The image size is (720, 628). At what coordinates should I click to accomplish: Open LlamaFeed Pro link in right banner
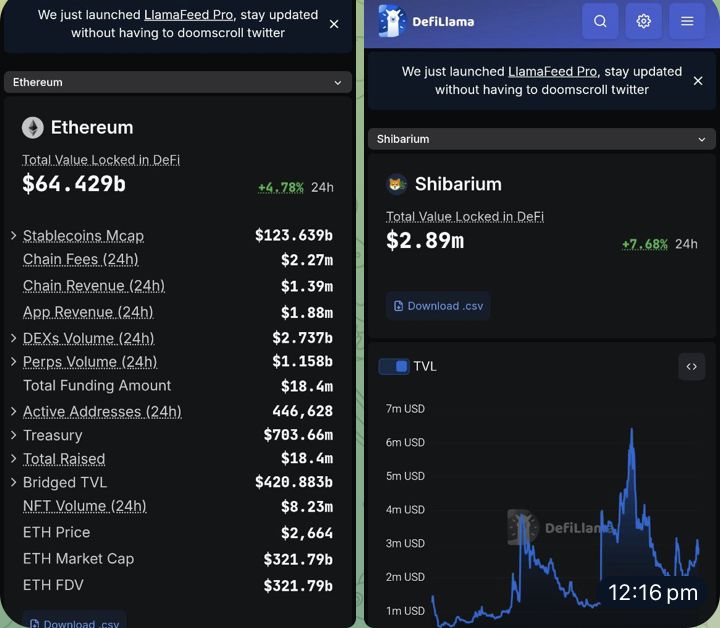[552, 72]
